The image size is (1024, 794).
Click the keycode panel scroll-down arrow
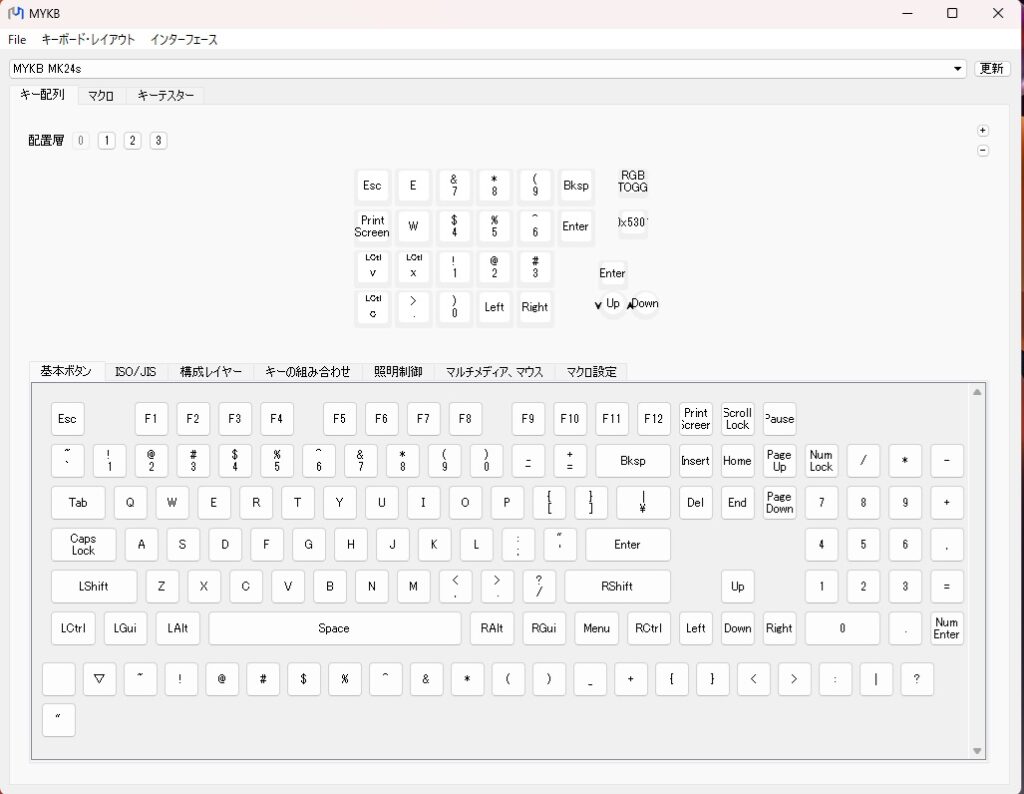point(977,751)
